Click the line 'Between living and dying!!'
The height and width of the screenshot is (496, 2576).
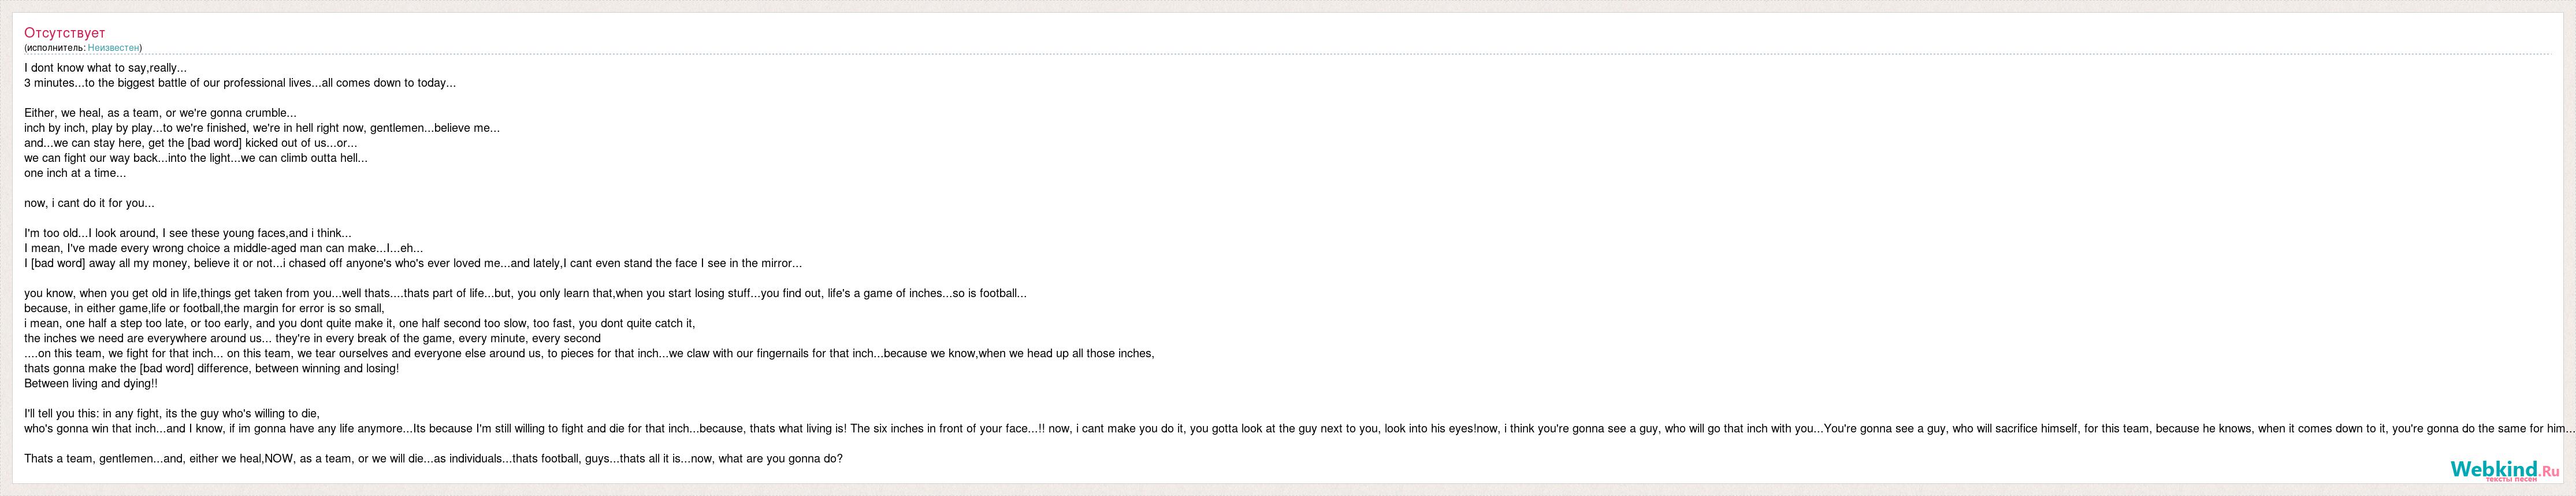pyautogui.click(x=91, y=383)
